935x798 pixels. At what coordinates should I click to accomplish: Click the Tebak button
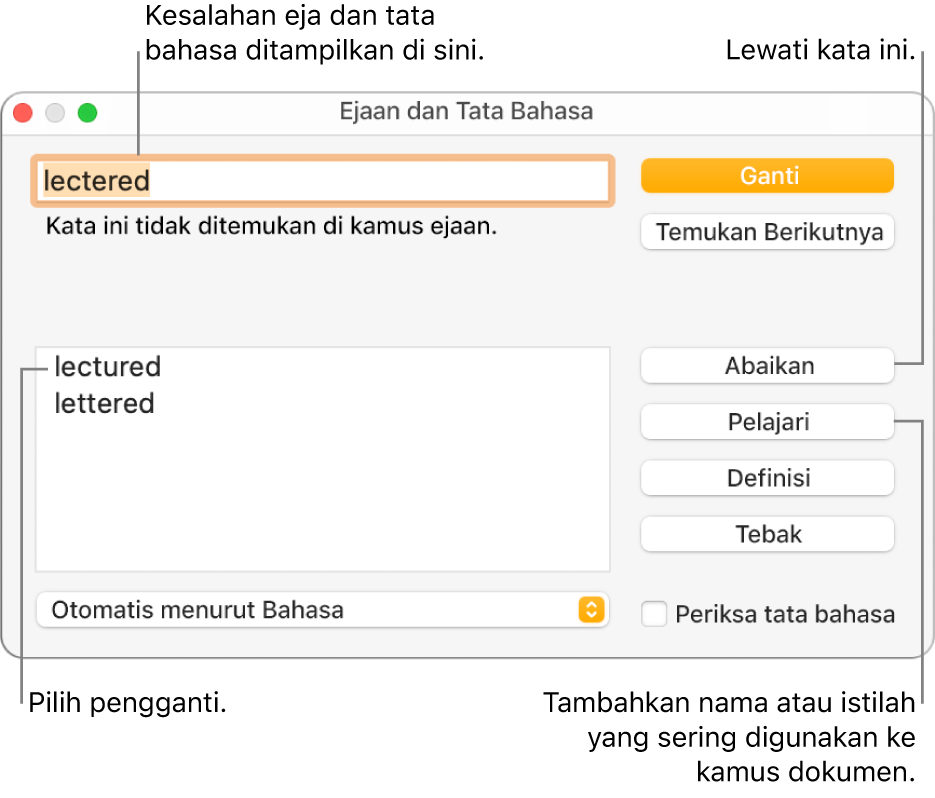click(767, 534)
